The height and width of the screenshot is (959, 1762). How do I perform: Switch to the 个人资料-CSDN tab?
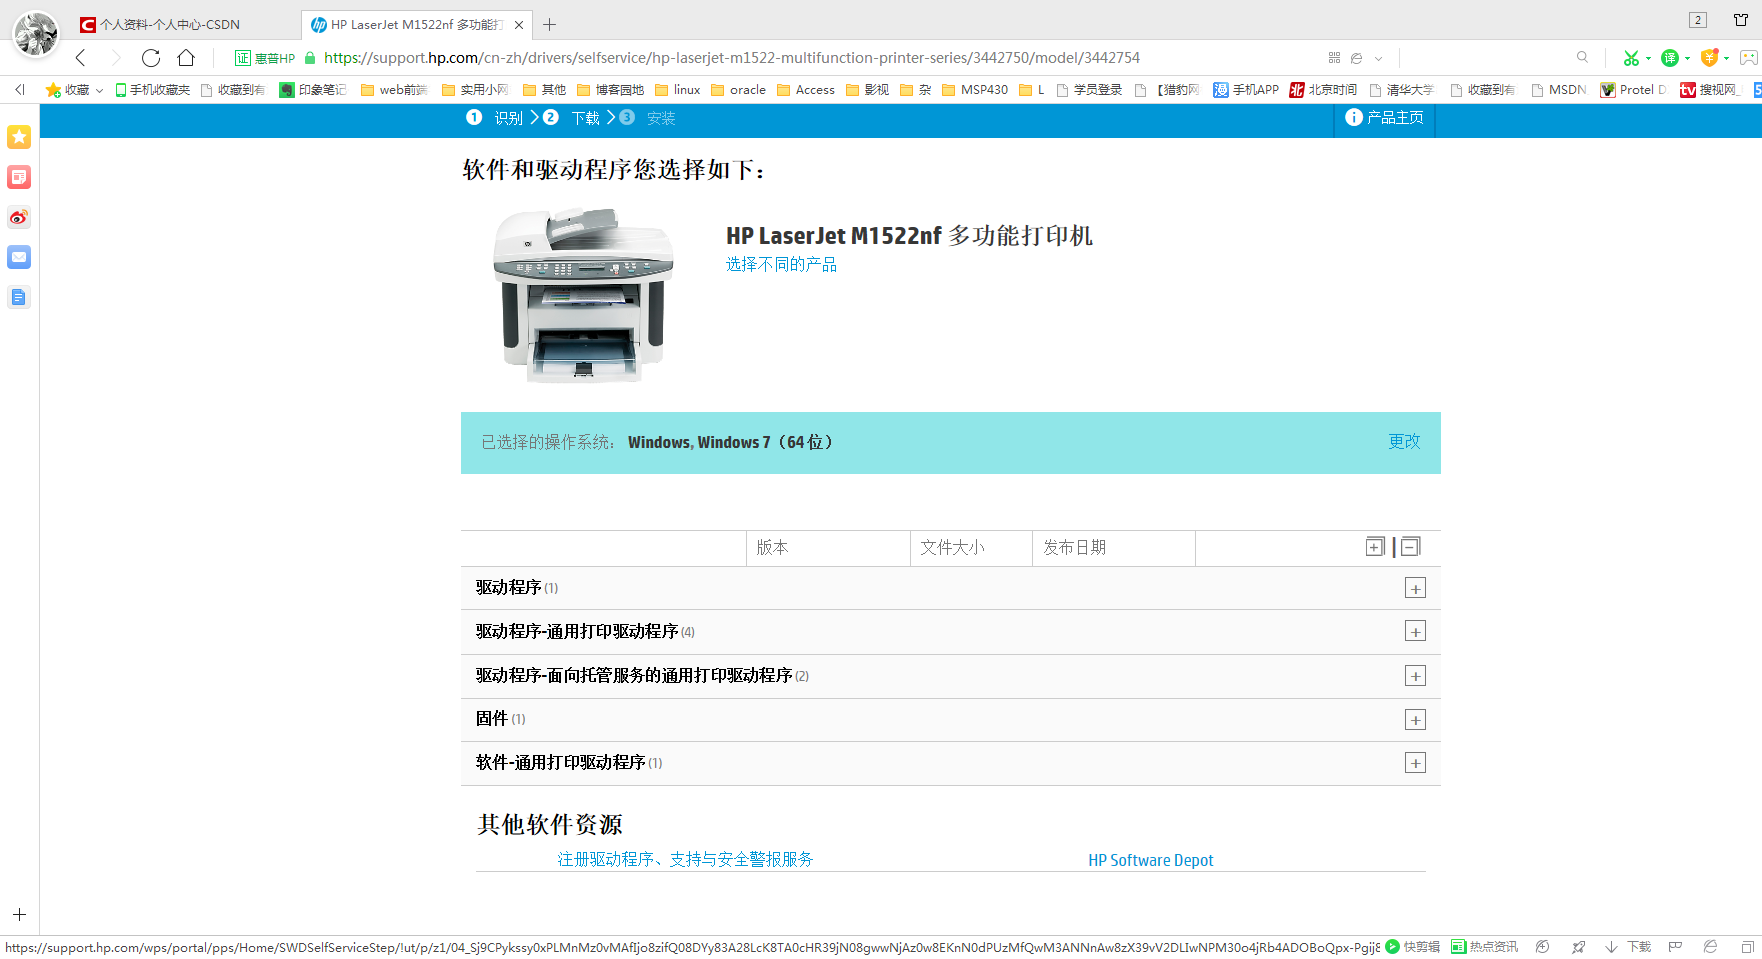(165, 24)
